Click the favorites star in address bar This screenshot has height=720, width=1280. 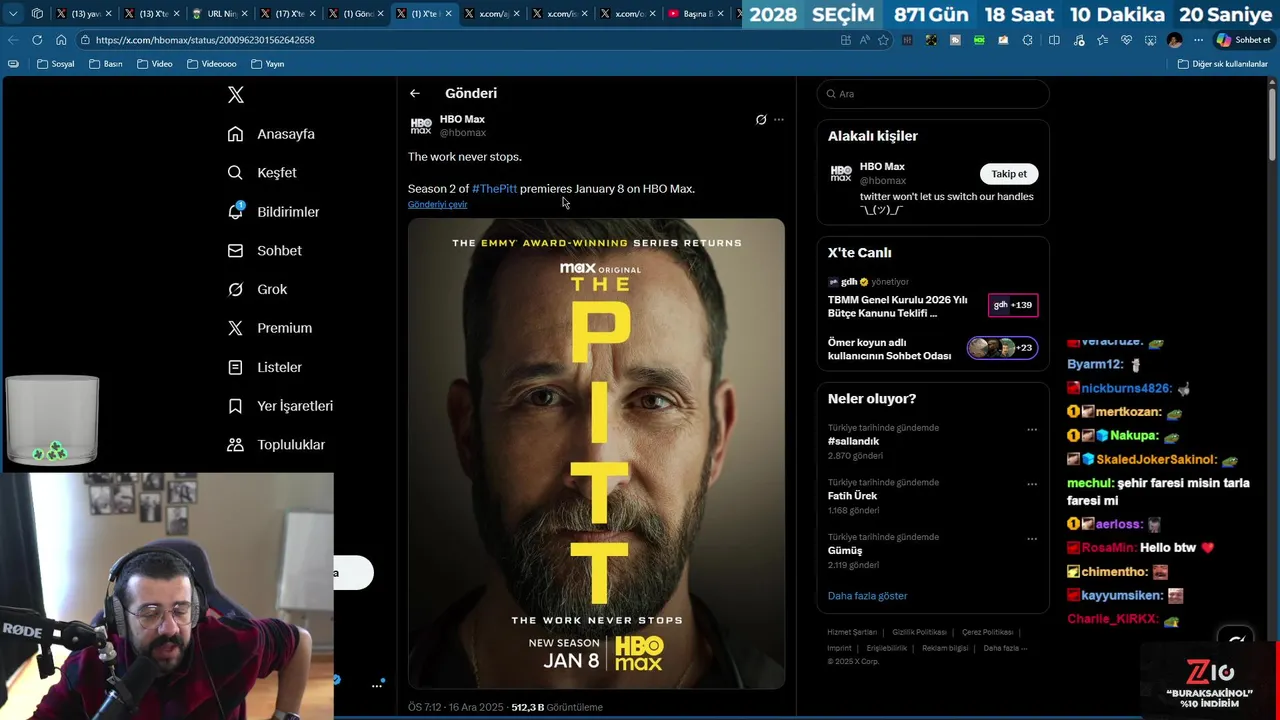pos(883,40)
